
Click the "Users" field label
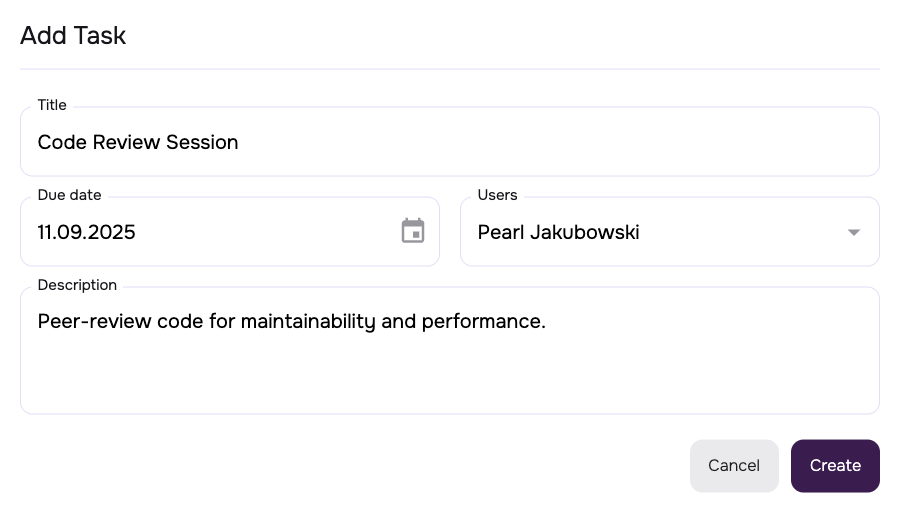497,195
